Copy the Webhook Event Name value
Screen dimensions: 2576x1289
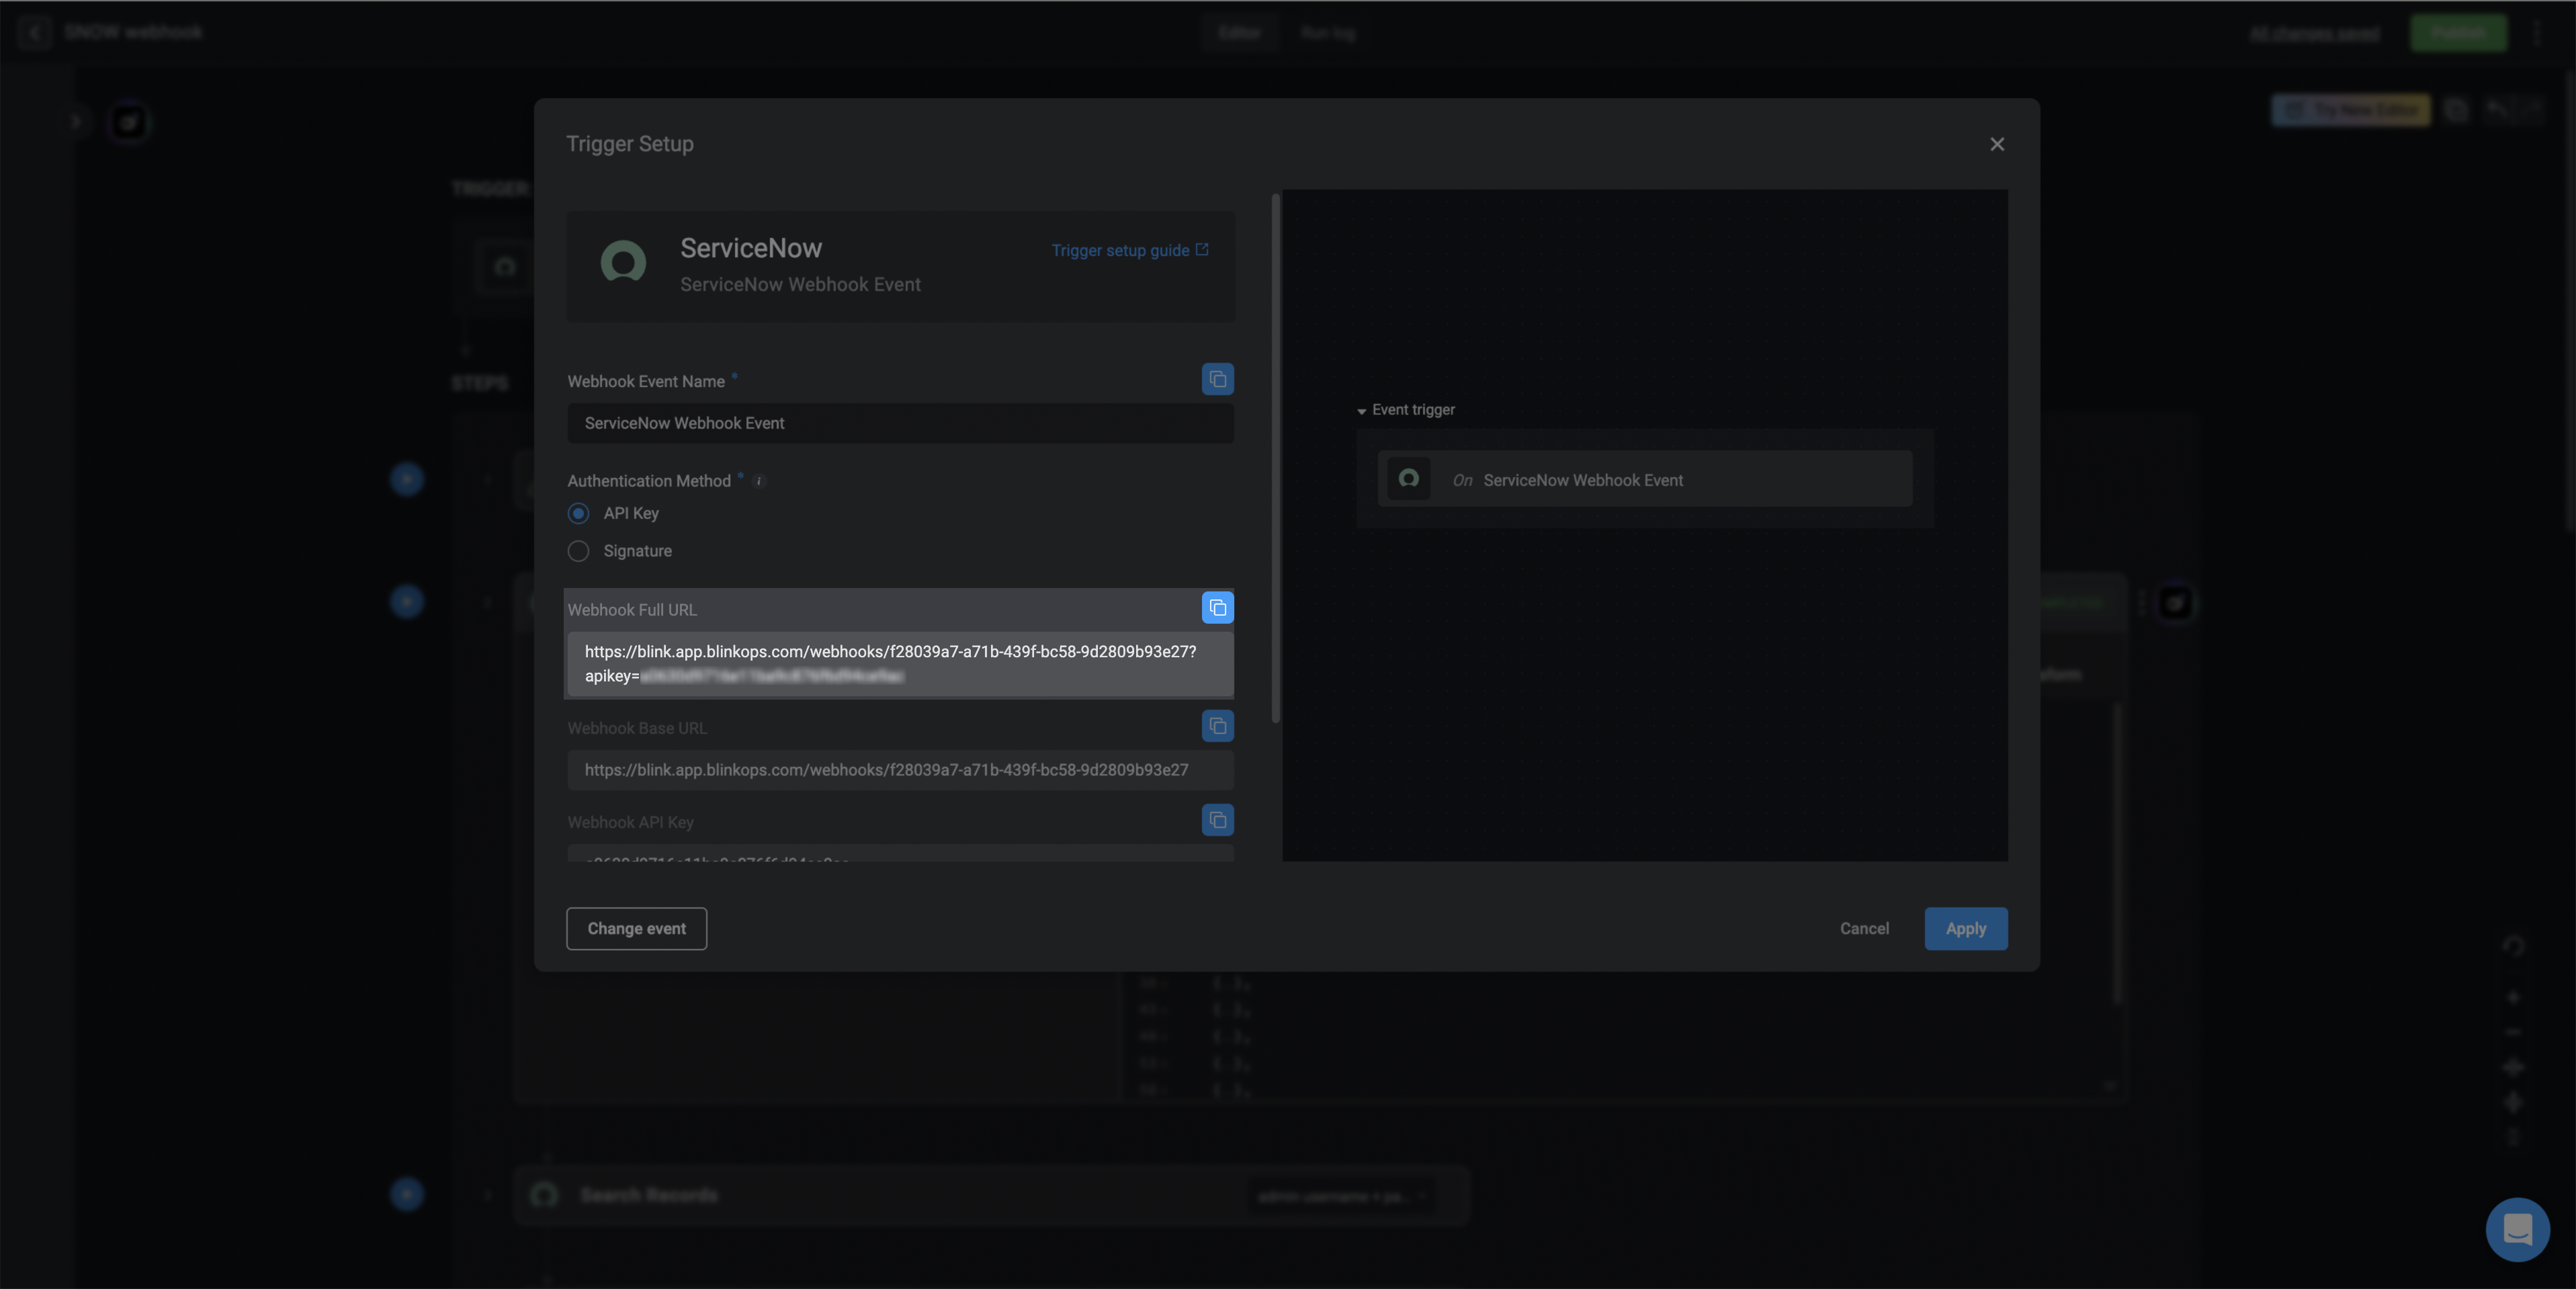tap(1217, 379)
